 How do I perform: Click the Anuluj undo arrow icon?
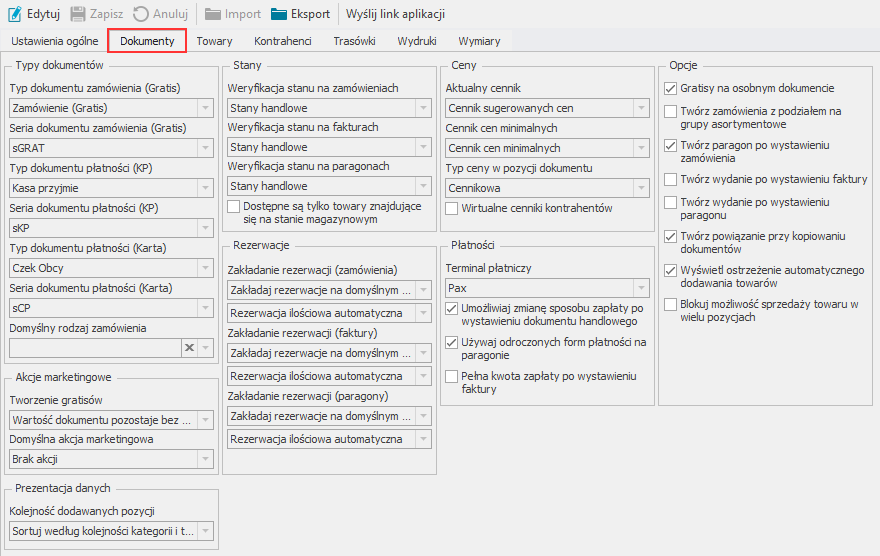tap(141, 14)
